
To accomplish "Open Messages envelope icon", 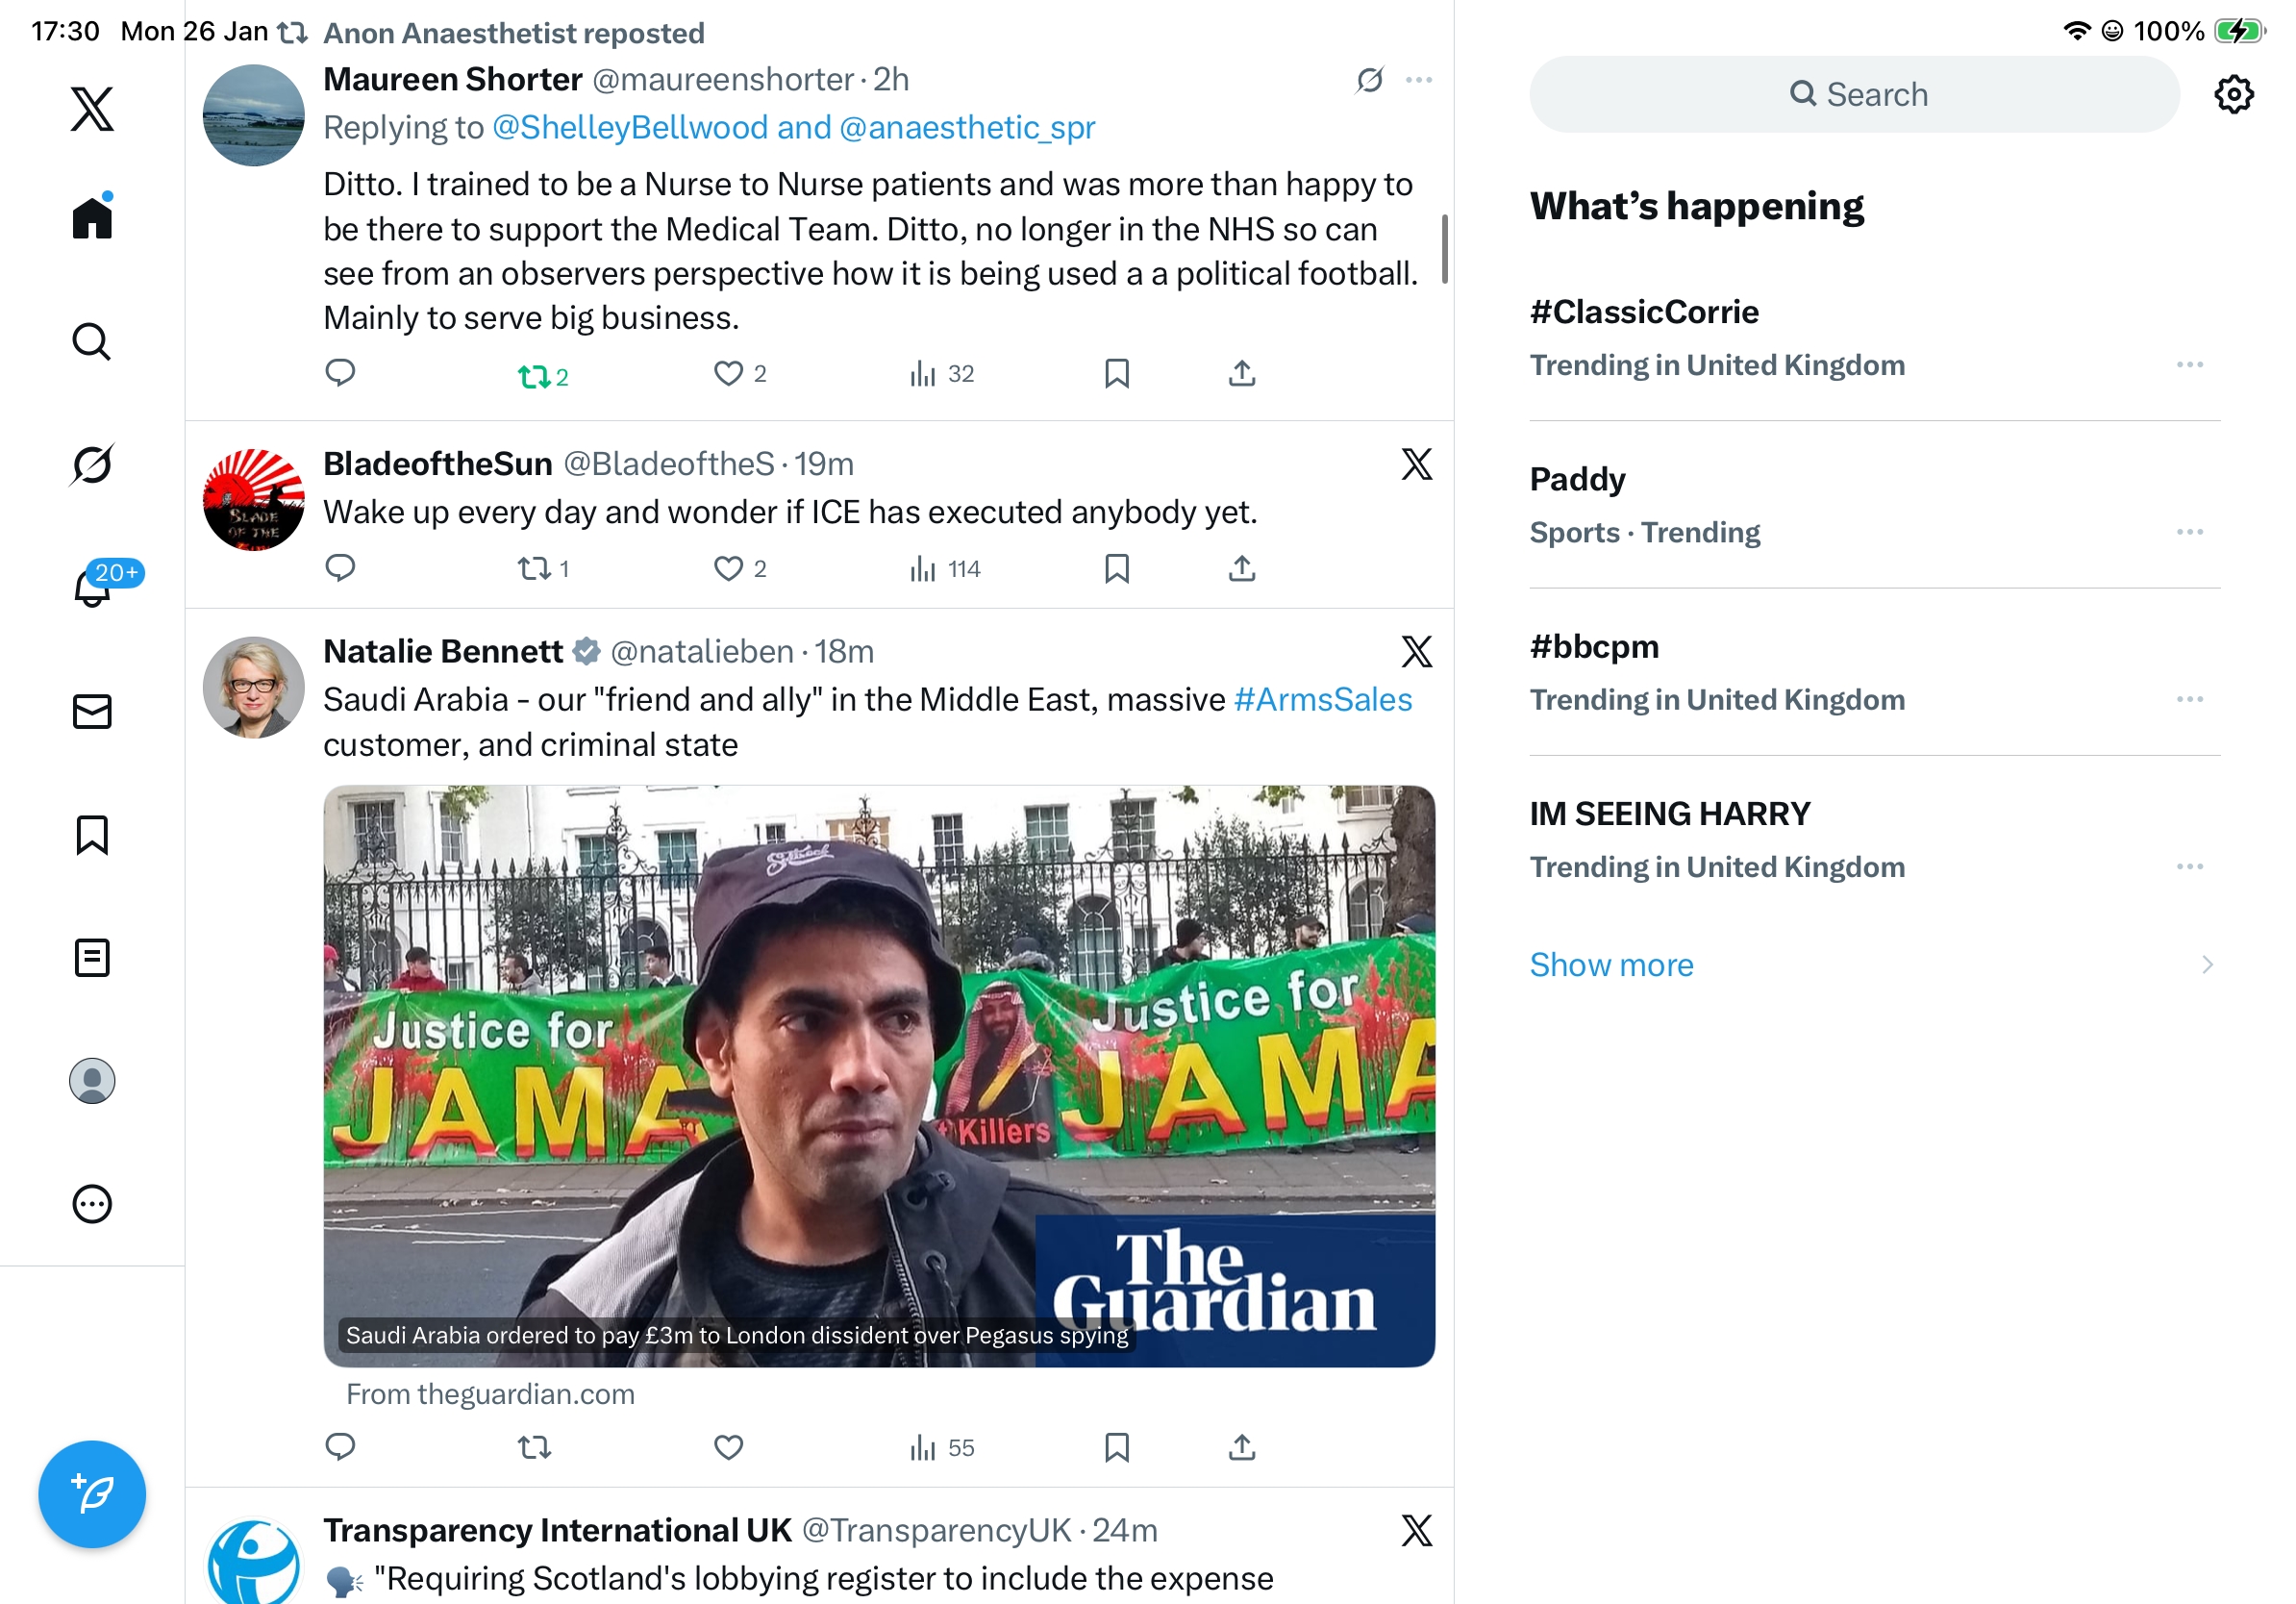I will [x=92, y=711].
